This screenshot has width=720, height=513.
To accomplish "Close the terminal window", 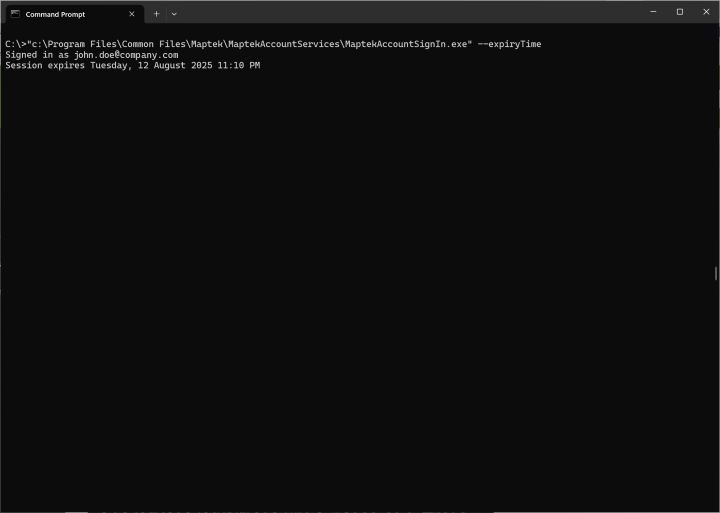I will click(x=706, y=12).
